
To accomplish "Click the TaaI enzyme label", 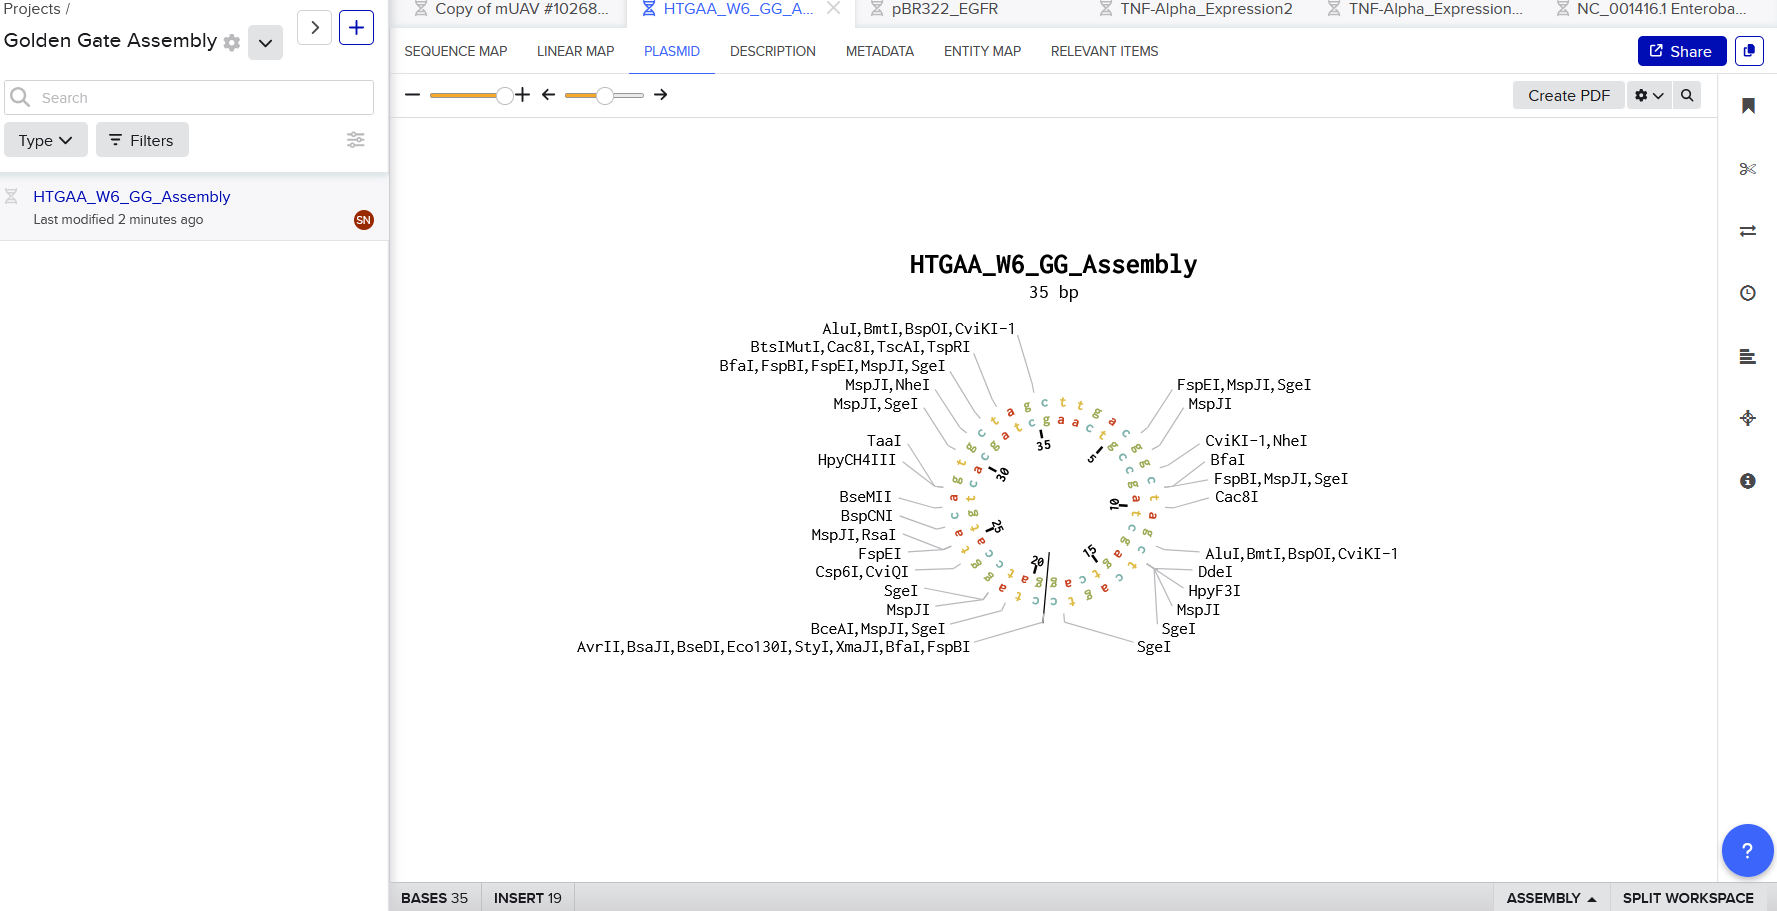I will click(x=884, y=441).
